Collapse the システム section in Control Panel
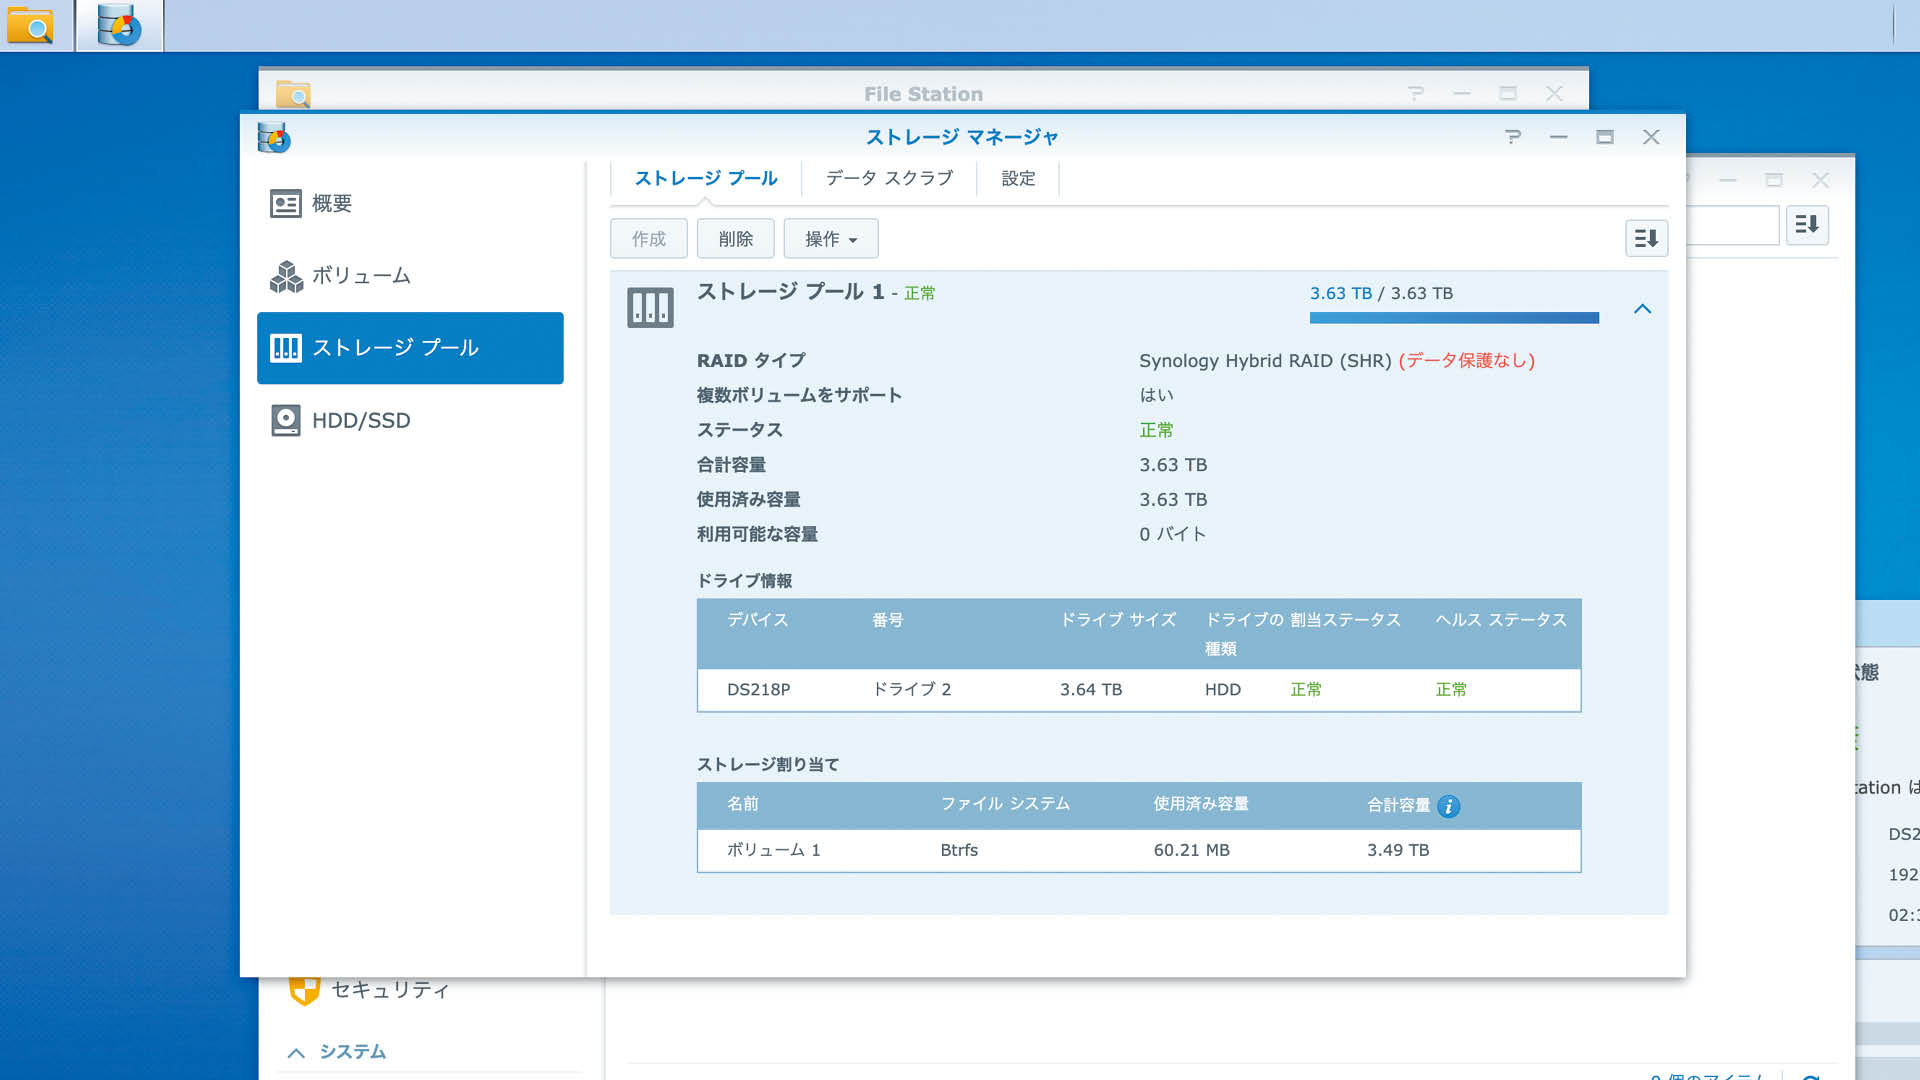 pos(296,1053)
